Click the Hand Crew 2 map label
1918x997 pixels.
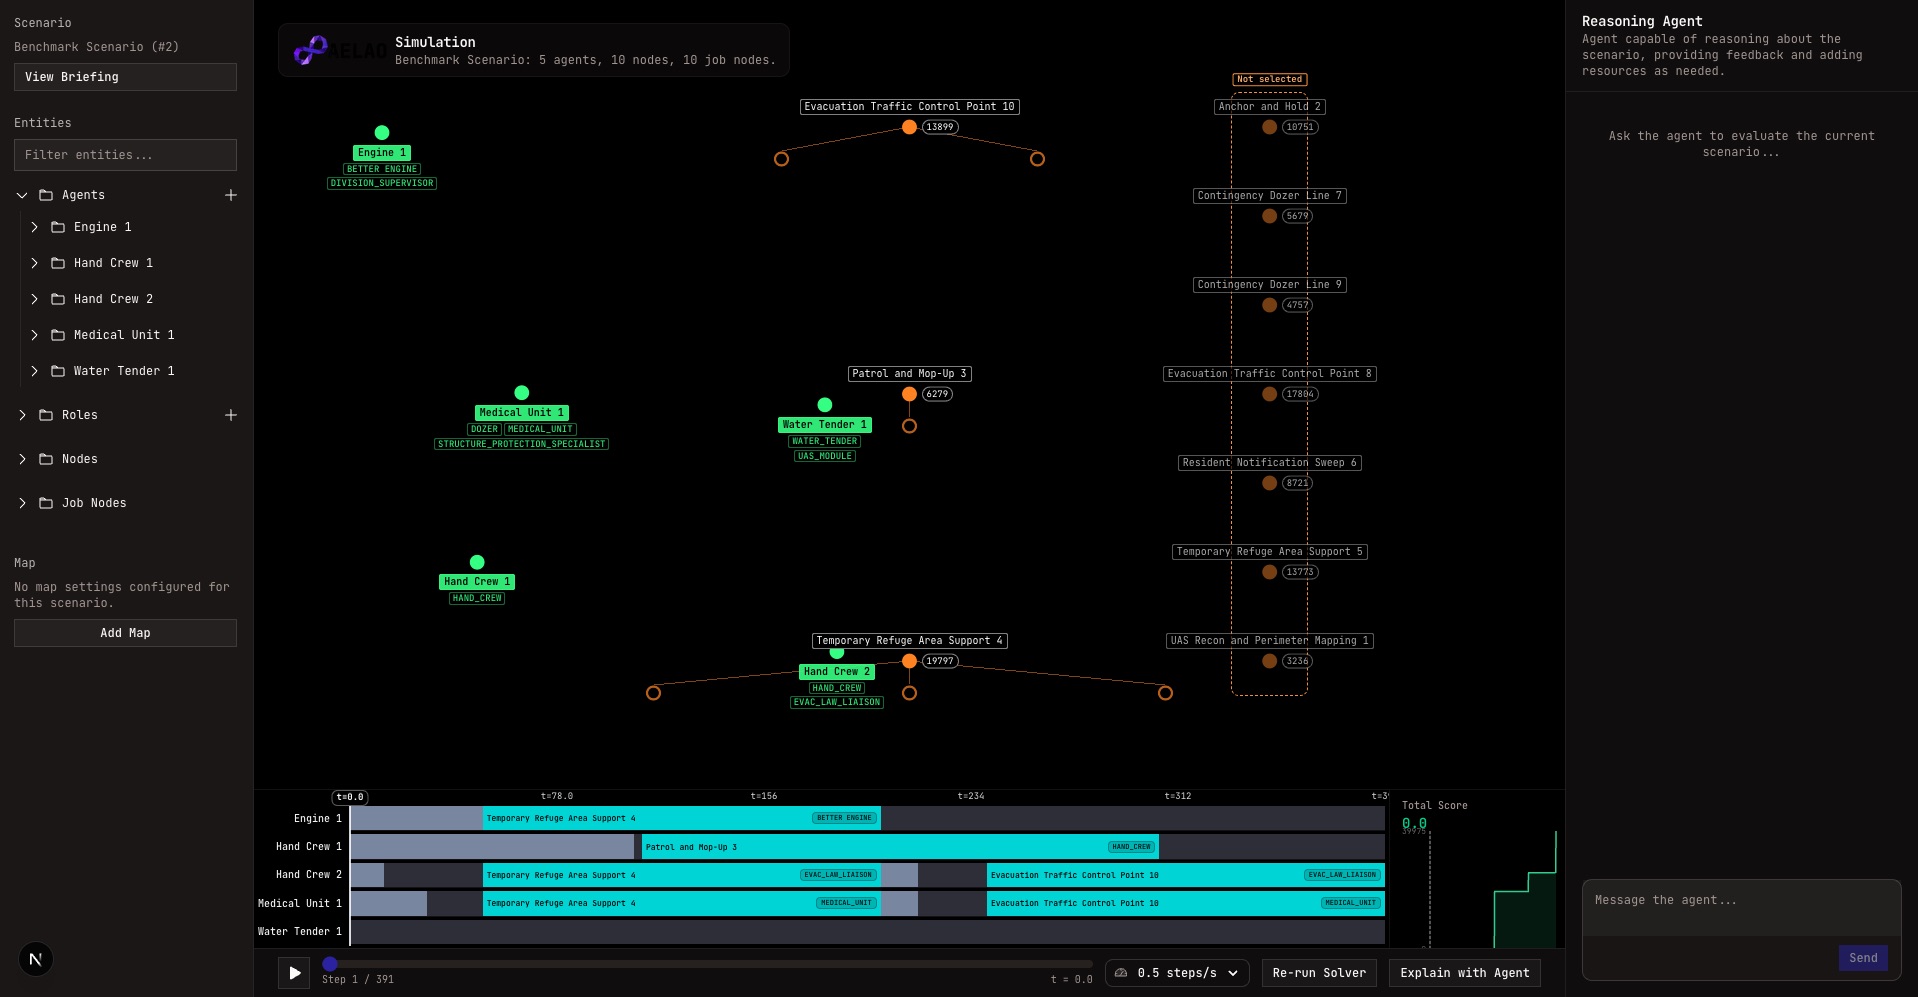(x=837, y=672)
